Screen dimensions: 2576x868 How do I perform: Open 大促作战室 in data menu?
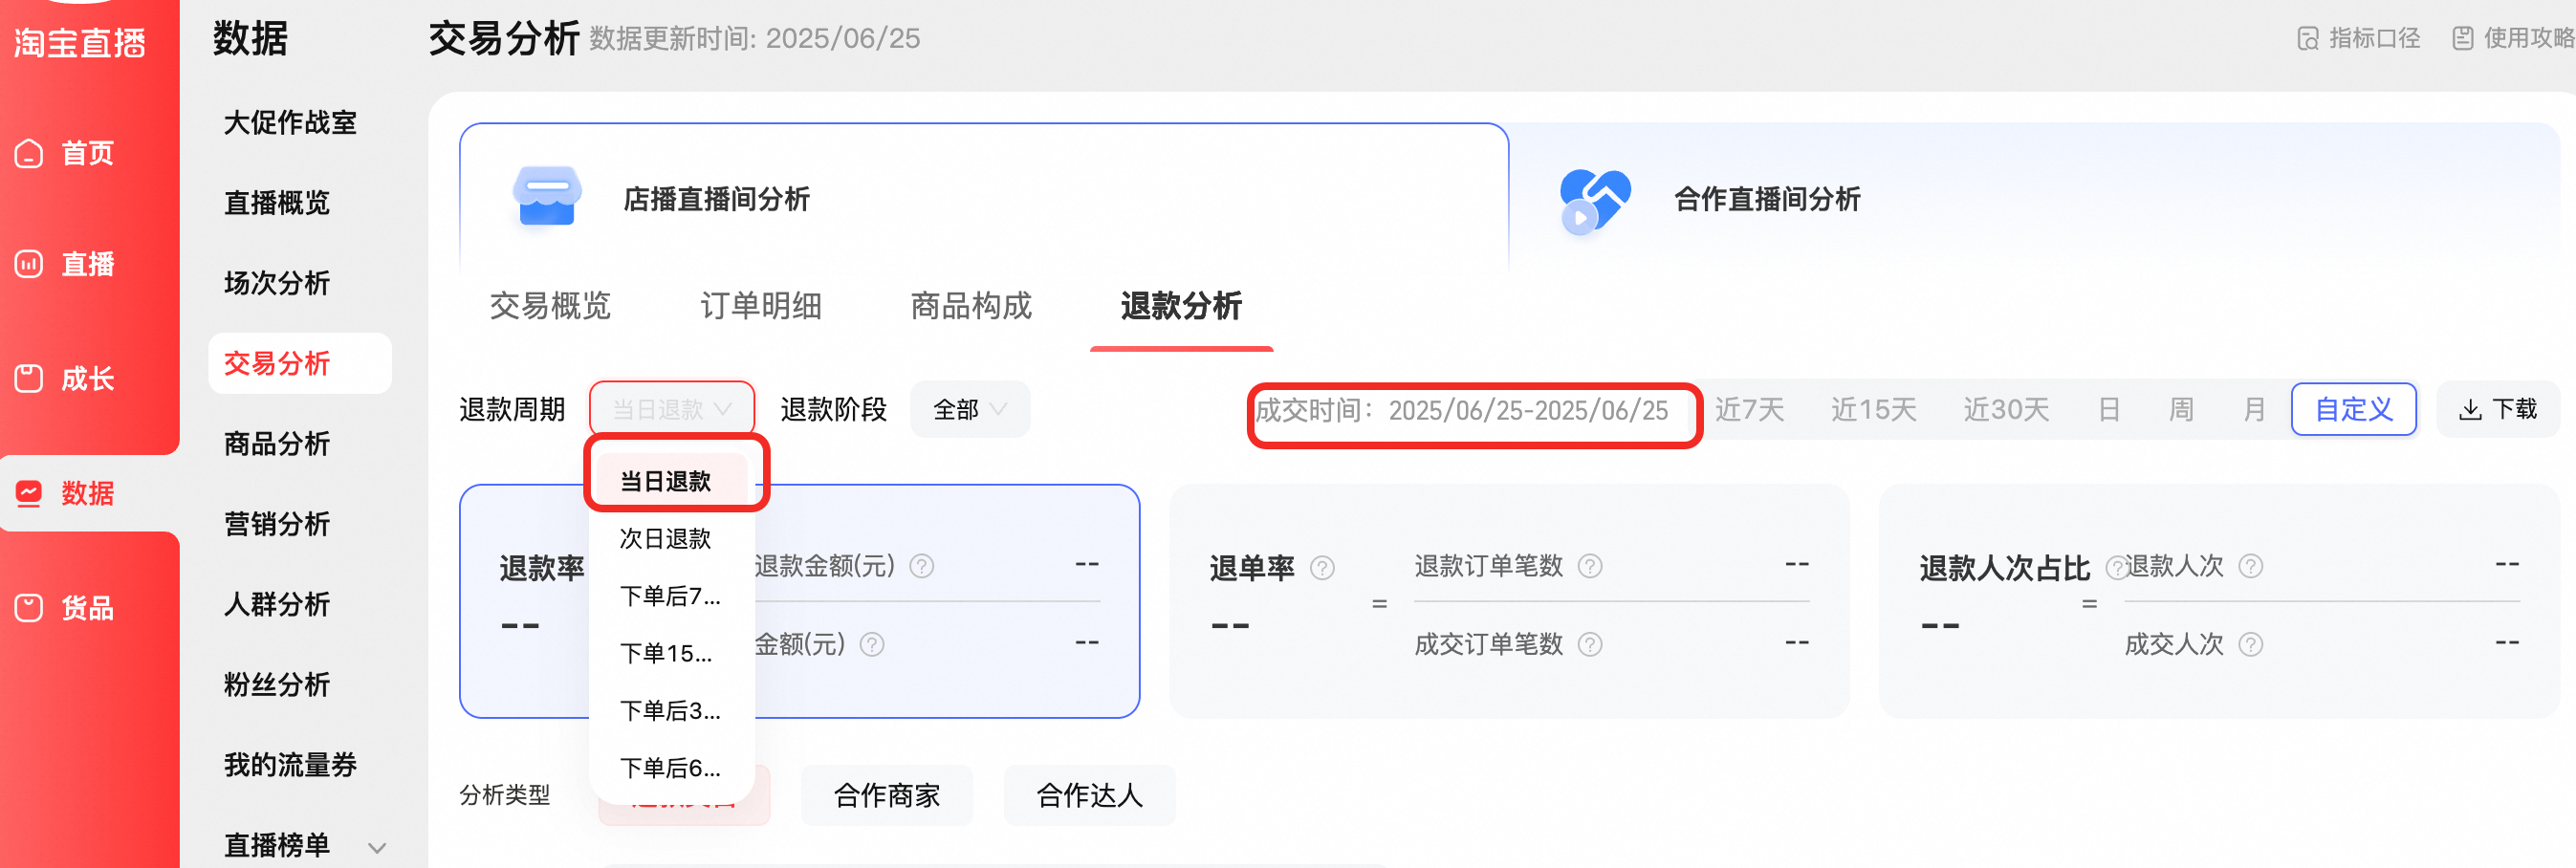(291, 123)
